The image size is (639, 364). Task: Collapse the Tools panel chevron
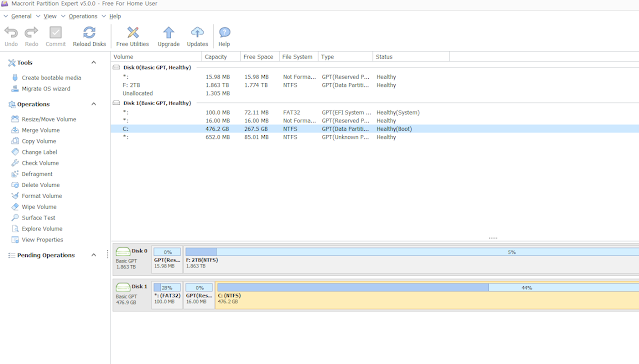tap(94, 62)
